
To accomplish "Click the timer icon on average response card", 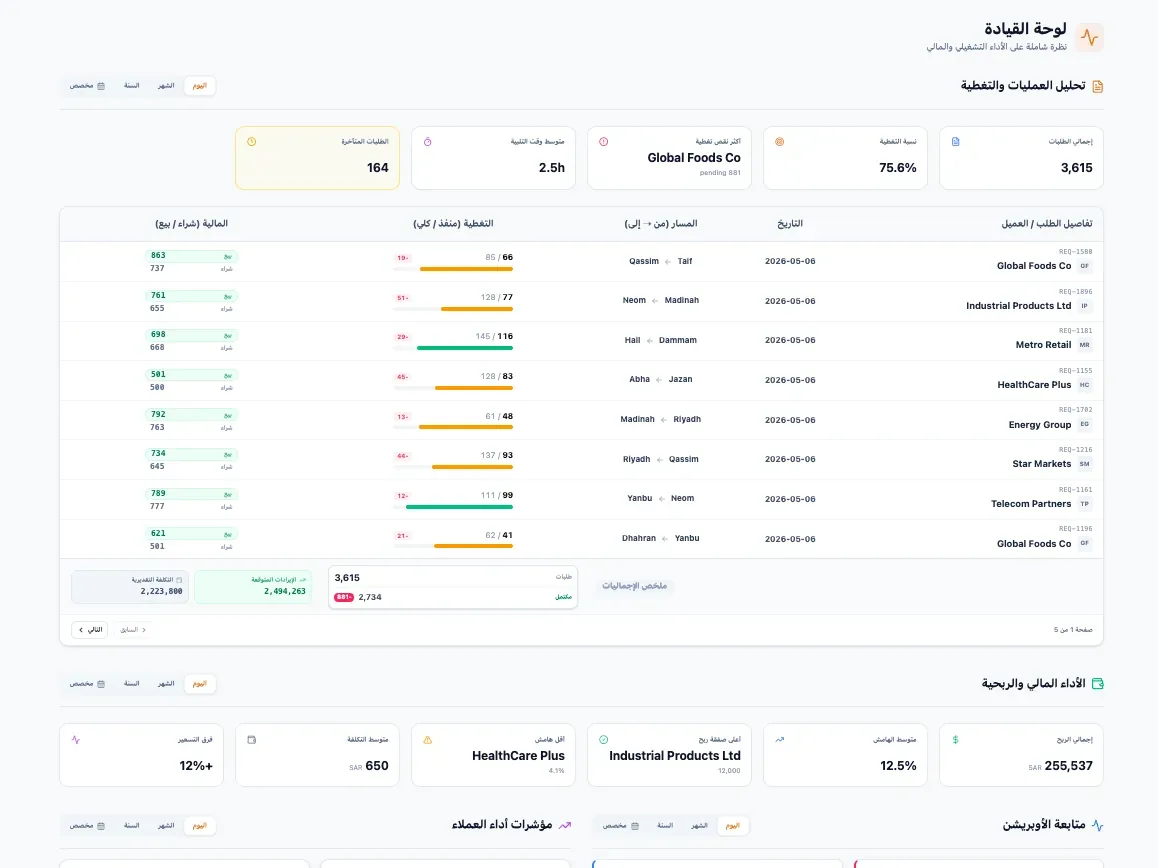I will 428,142.
